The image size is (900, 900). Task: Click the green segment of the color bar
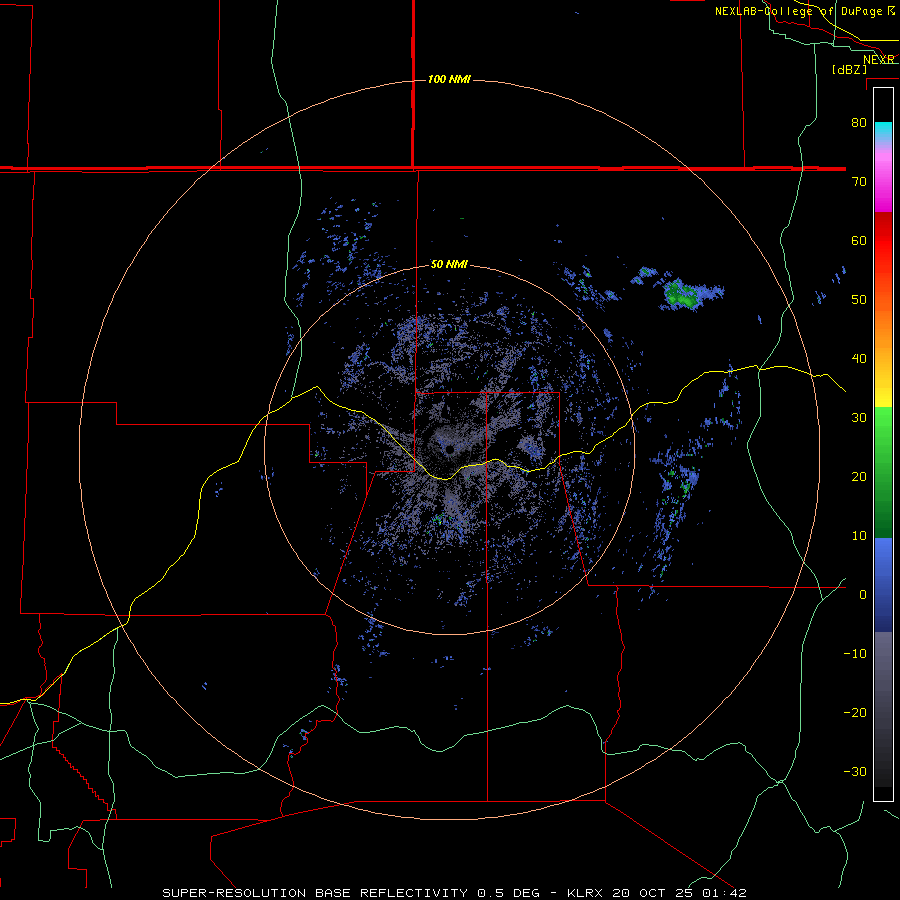click(x=883, y=472)
